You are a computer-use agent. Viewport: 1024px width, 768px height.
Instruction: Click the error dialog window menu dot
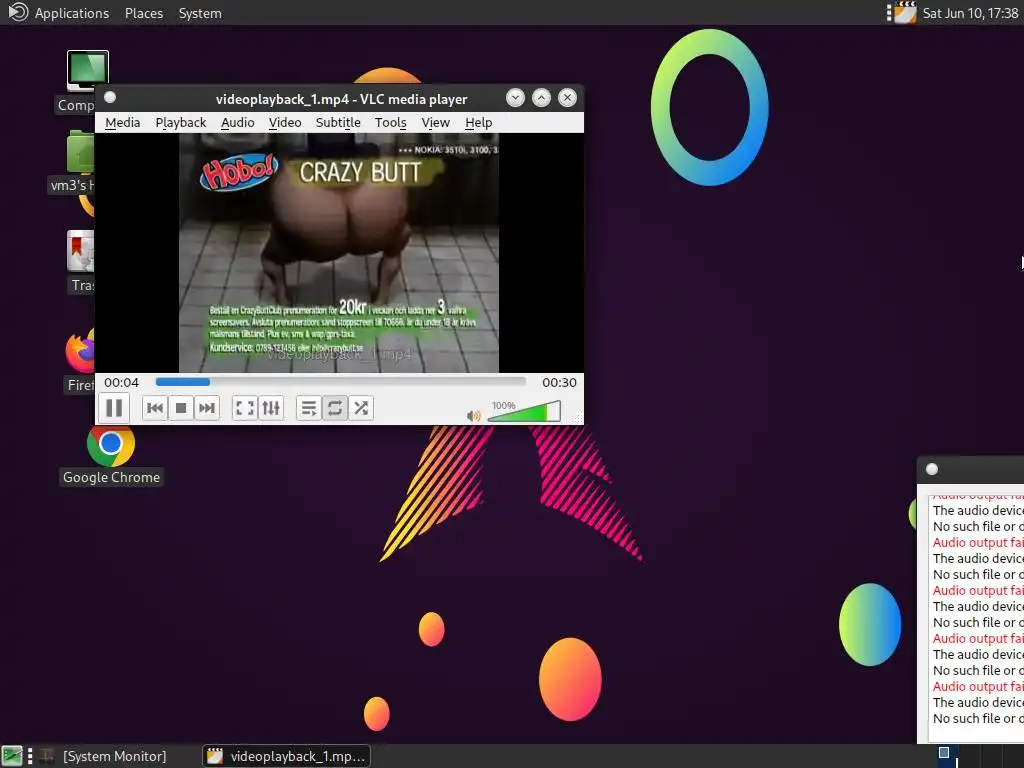point(932,469)
